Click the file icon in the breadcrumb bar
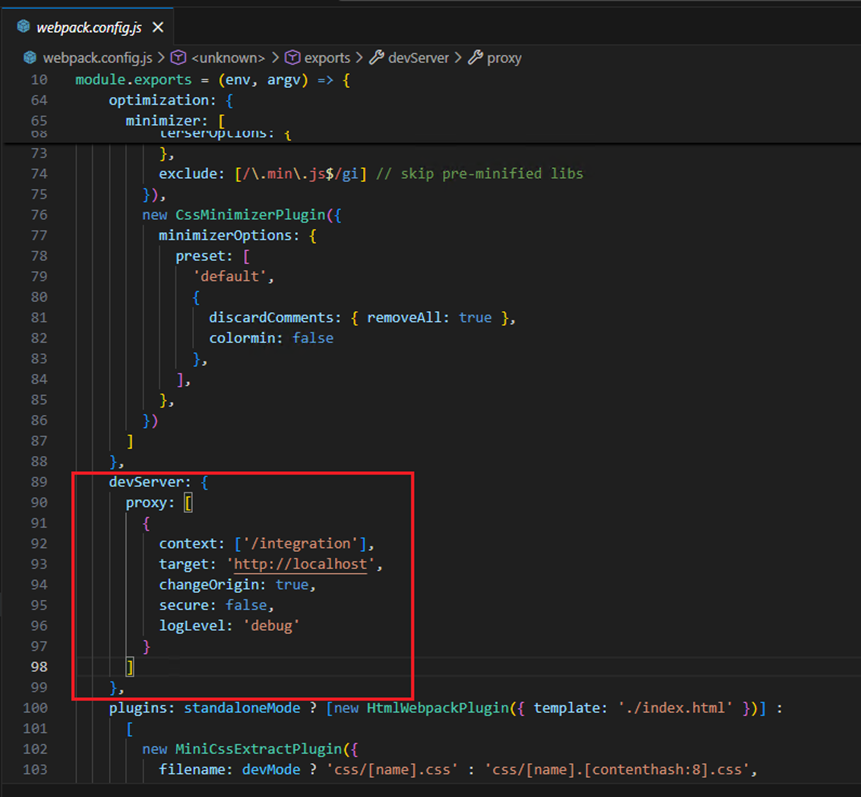The height and width of the screenshot is (797, 861). pyautogui.click(x=30, y=58)
